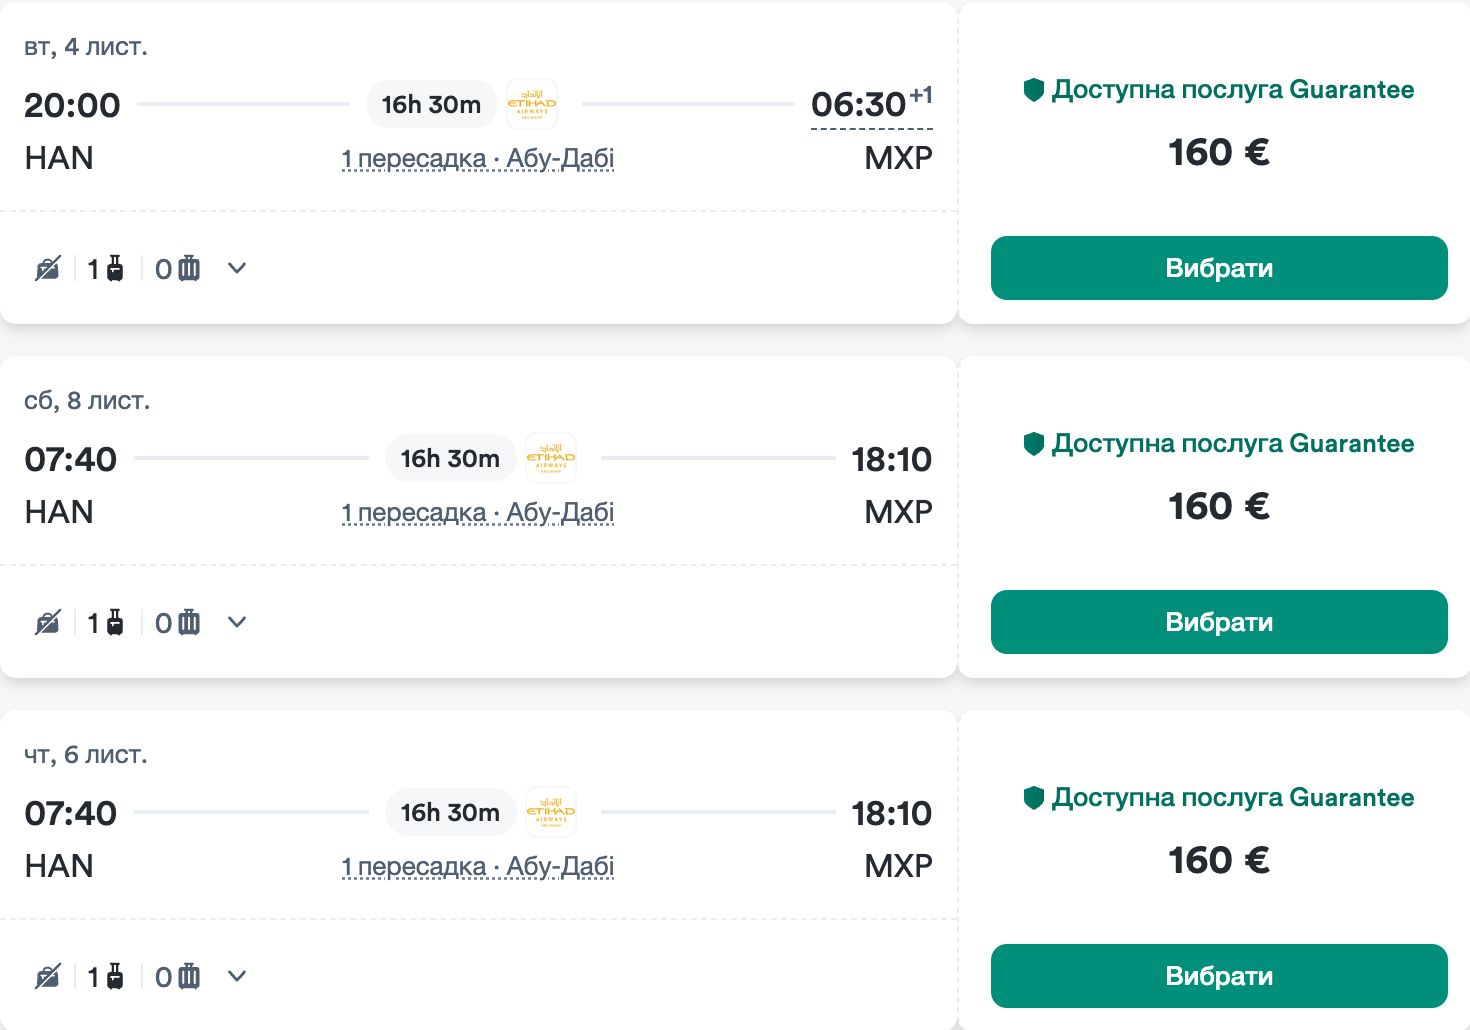The width and height of the screenshot is (1470, 1030).
Task: Click Etihad Airways logo on 4 лист. flight
Action: tap(531, 104)
